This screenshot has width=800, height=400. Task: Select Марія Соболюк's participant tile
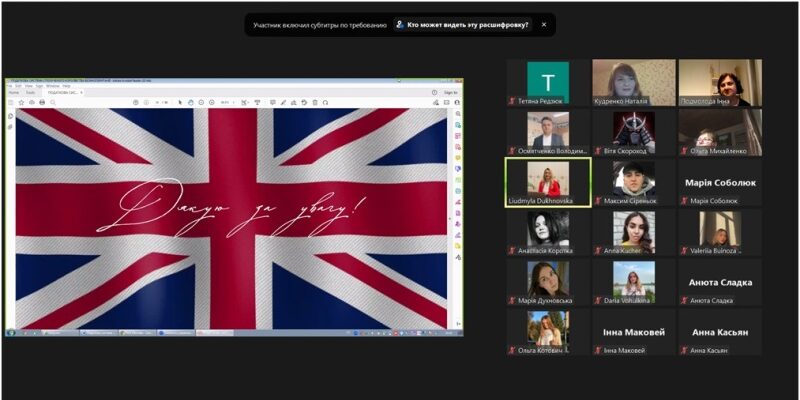tap(720, 182)
